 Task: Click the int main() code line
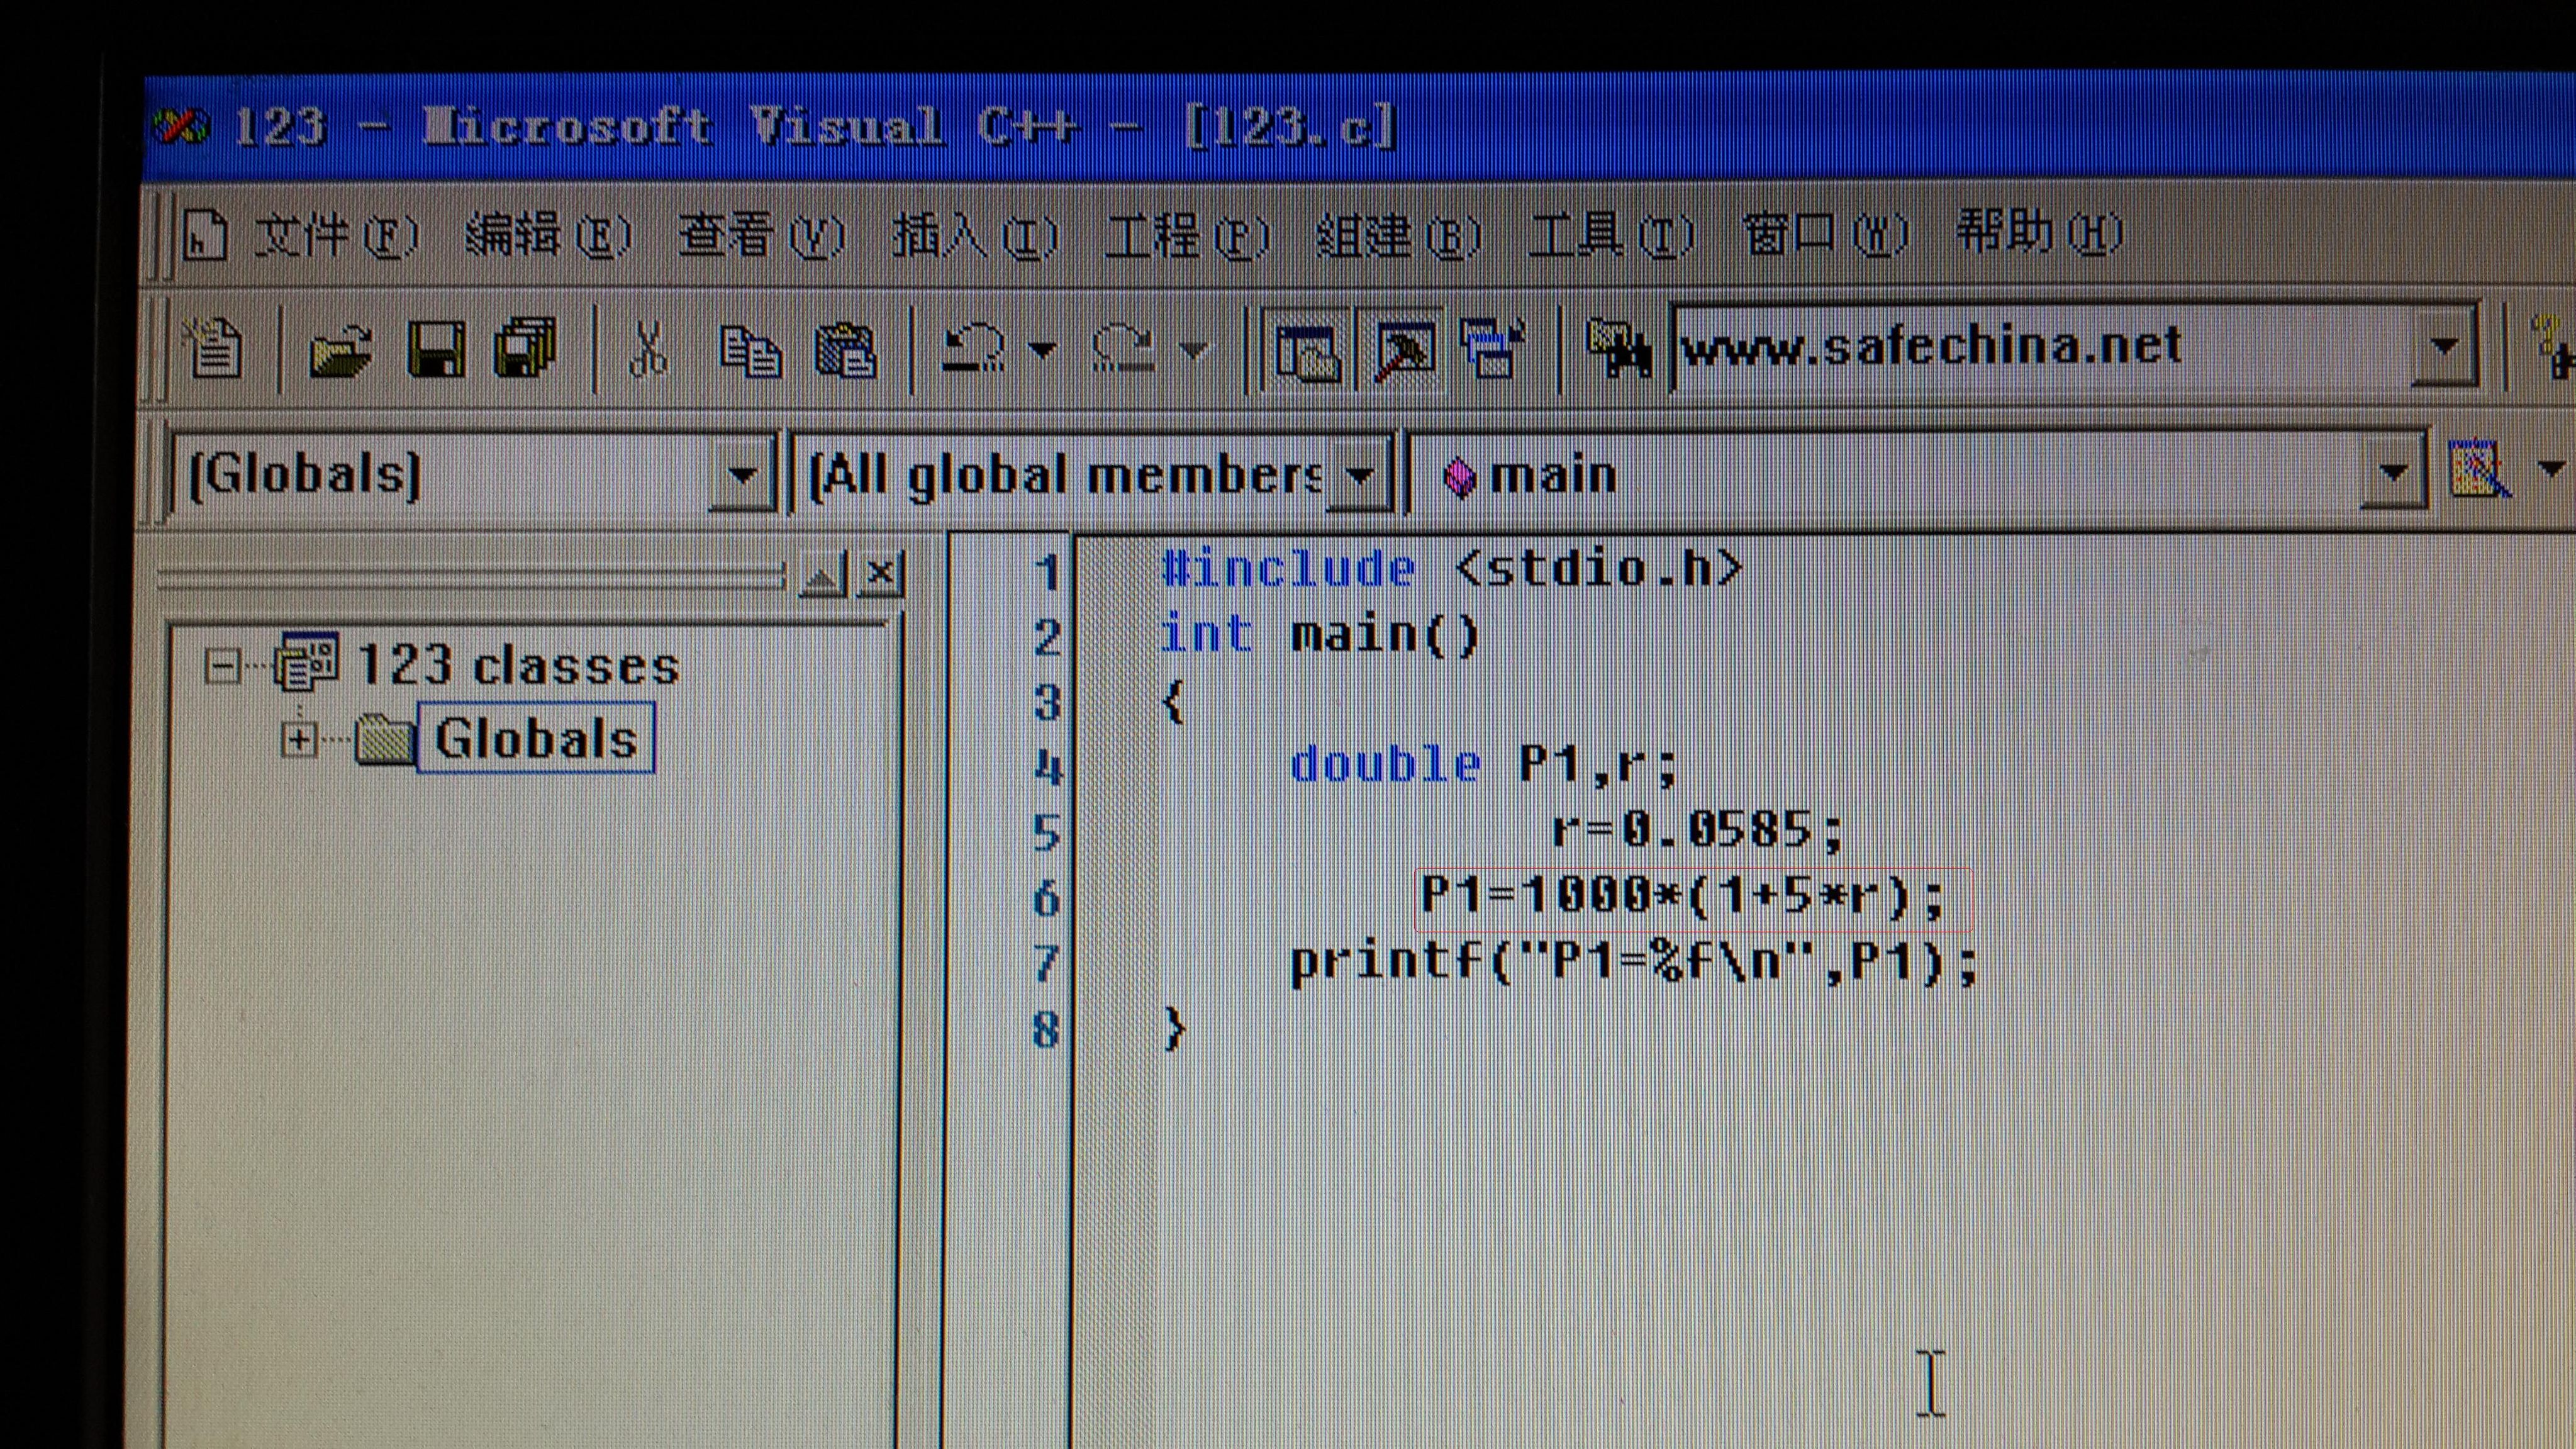pos(1319,635)
